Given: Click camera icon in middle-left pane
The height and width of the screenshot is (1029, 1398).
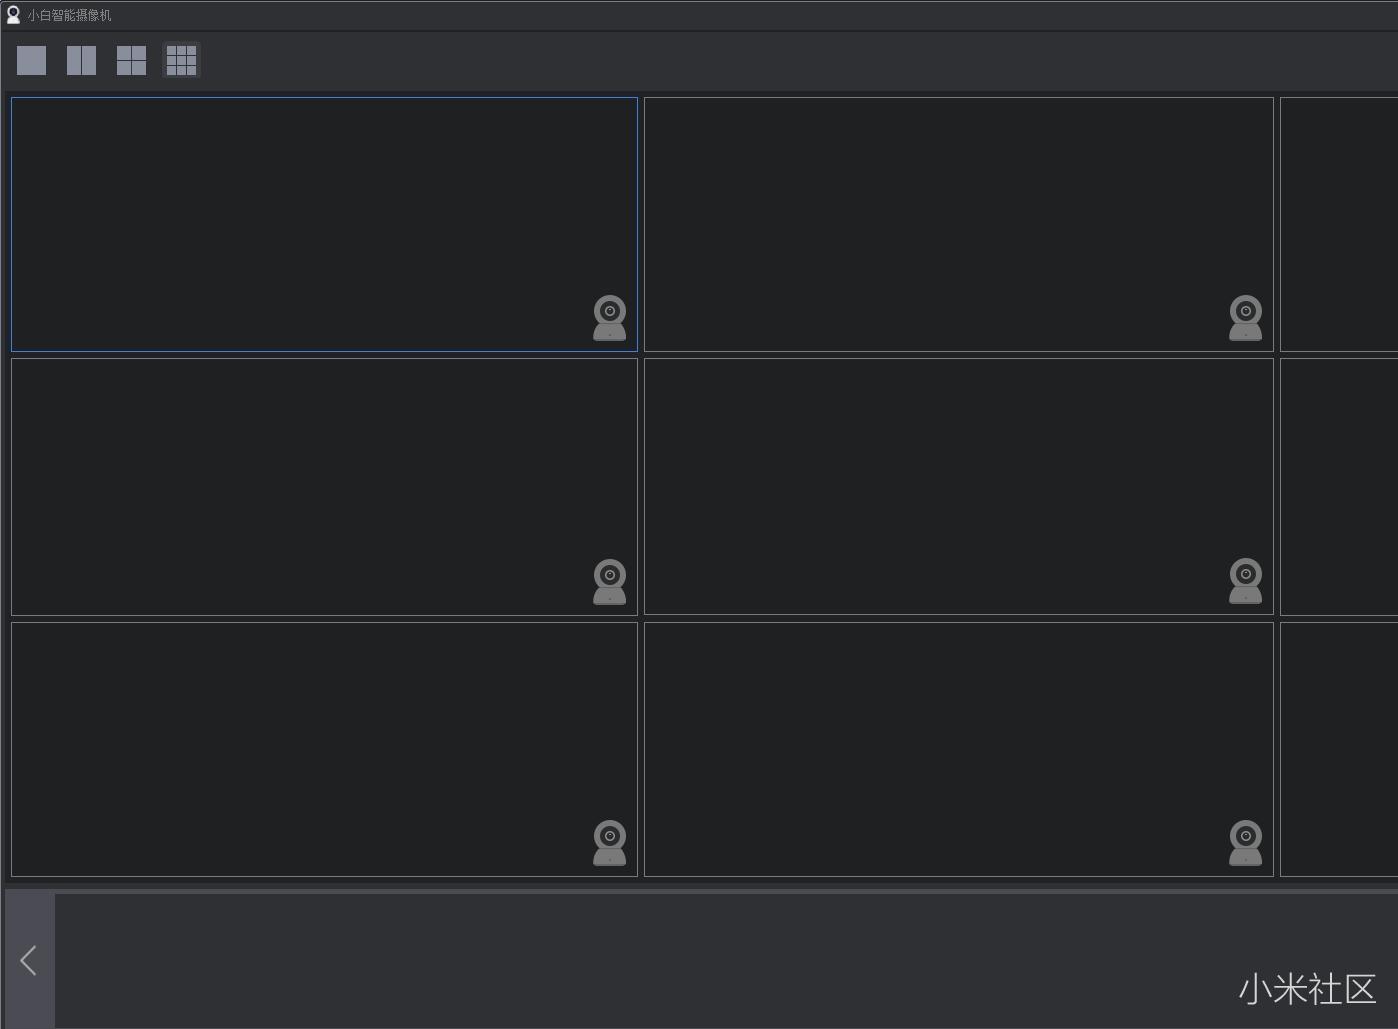Looking at the screenshot, I should click(x=610, y=581).
